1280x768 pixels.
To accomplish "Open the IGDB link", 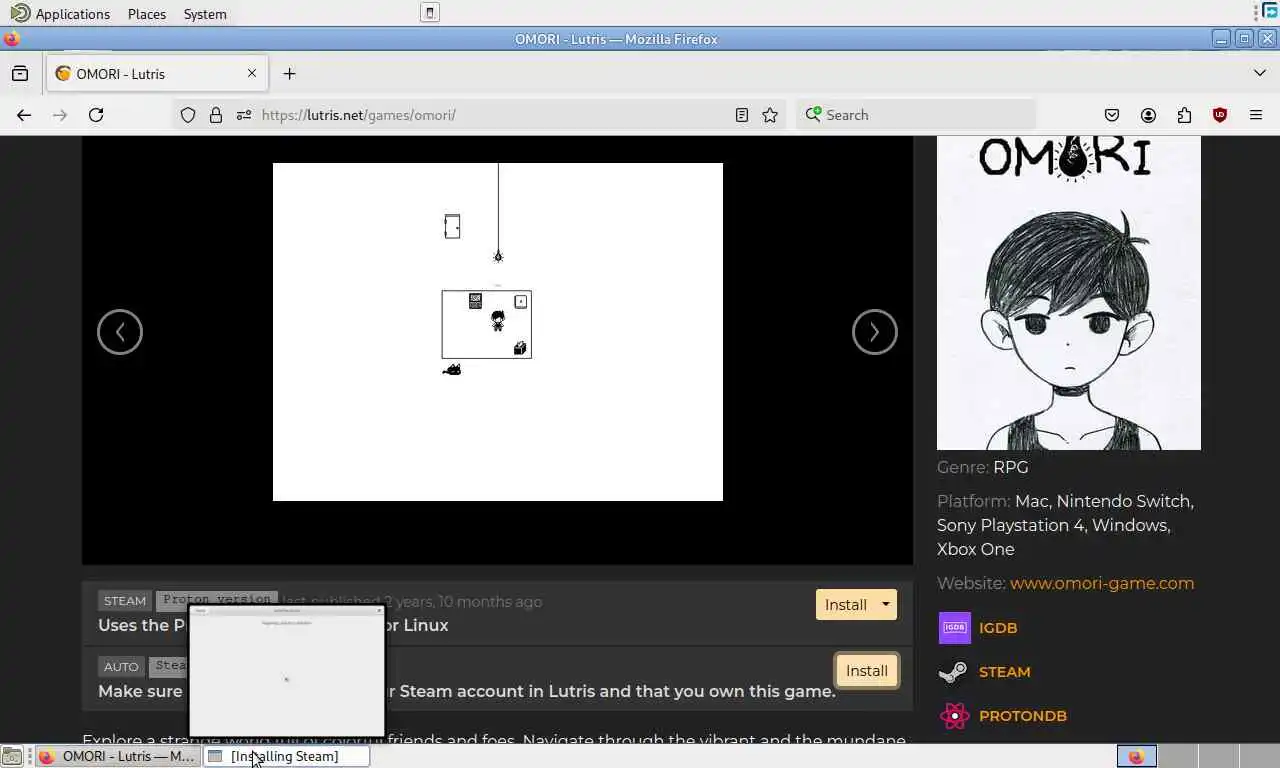I will coord(998,628).
